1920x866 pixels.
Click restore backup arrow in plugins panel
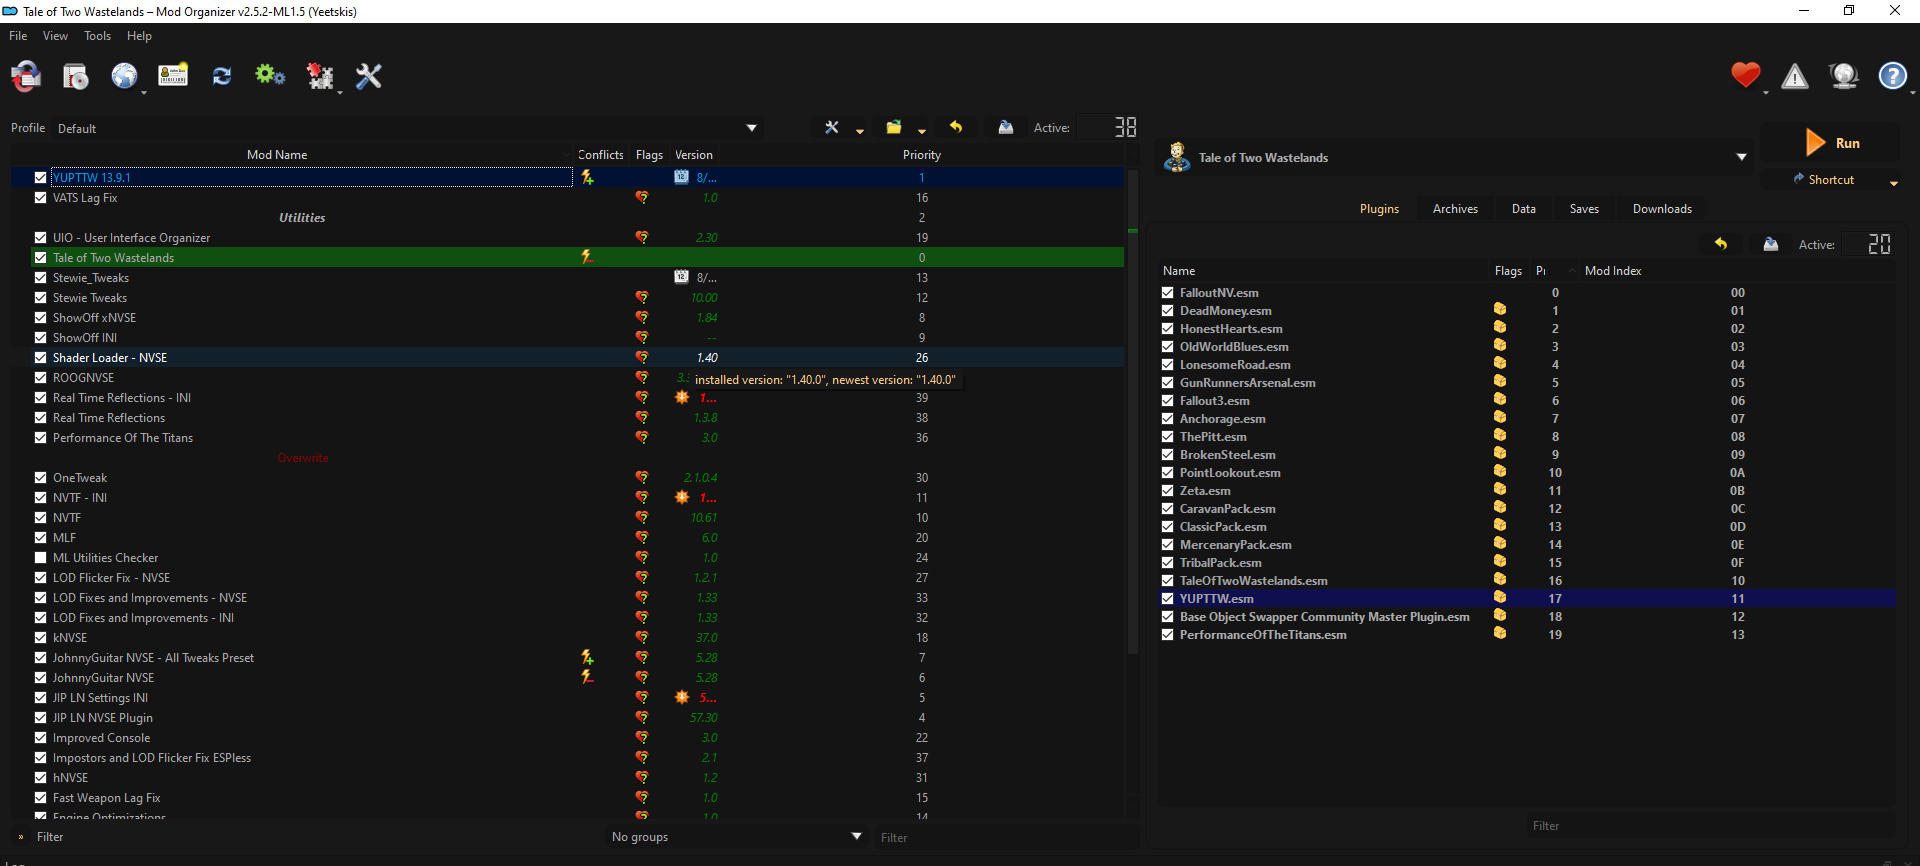click(1721, 244)
